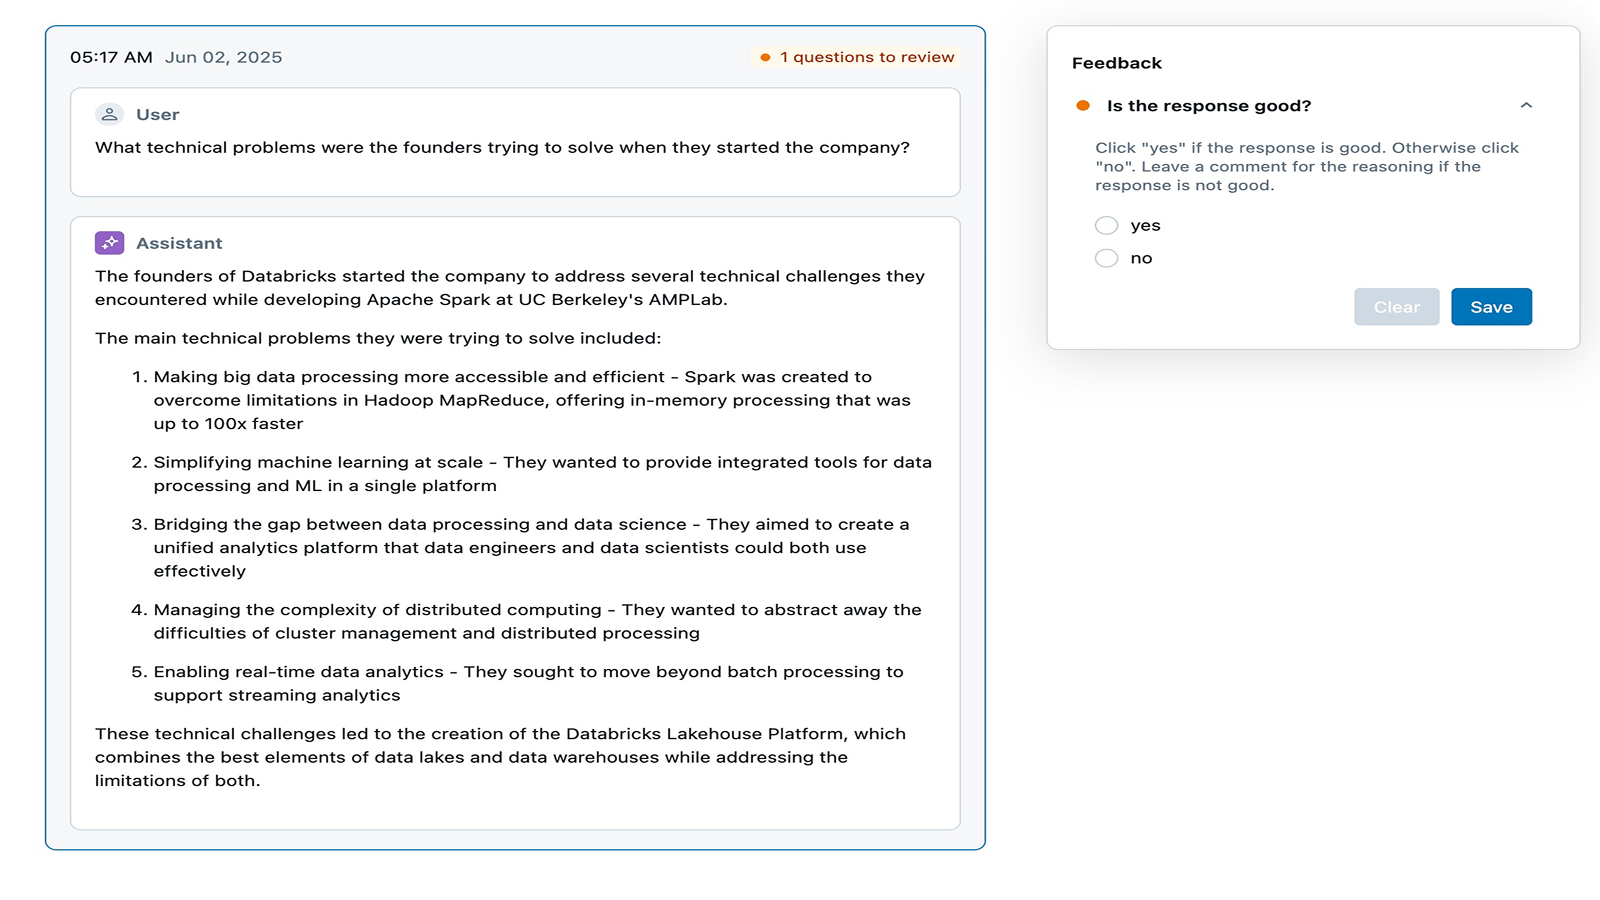Image resolution: width=1600 pixels, height=900 pixels.
Task: Select the Assistant message card
Action: tap(515, 525)
